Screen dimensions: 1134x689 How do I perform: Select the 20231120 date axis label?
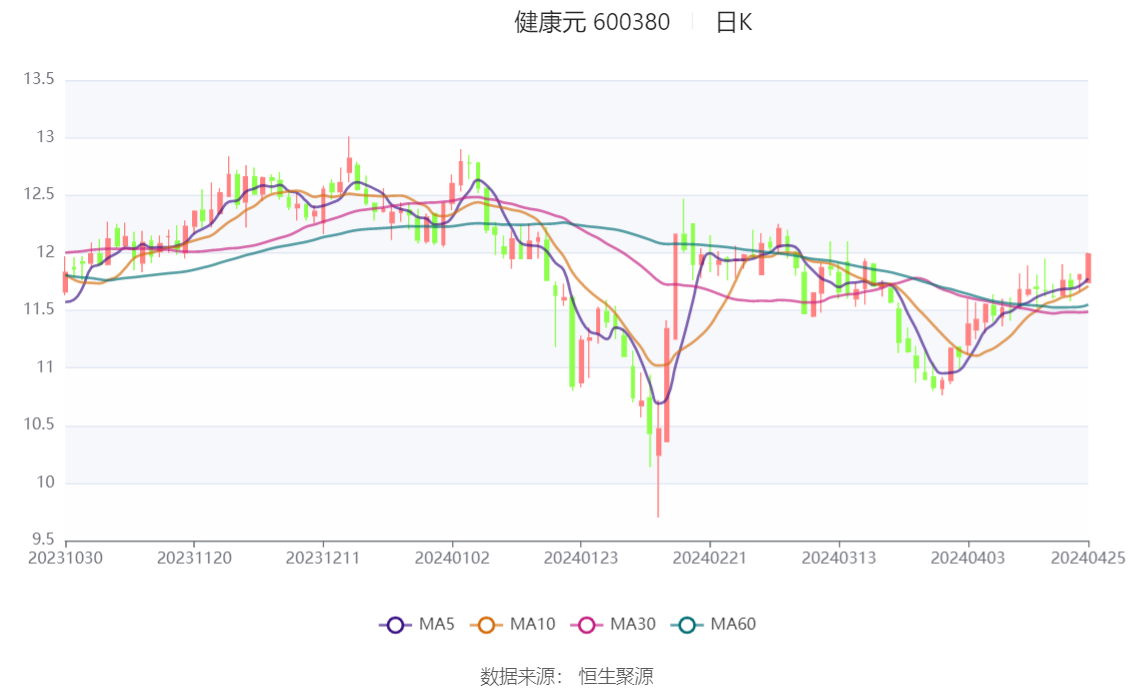pyautogui.click(x=194, y=558)
